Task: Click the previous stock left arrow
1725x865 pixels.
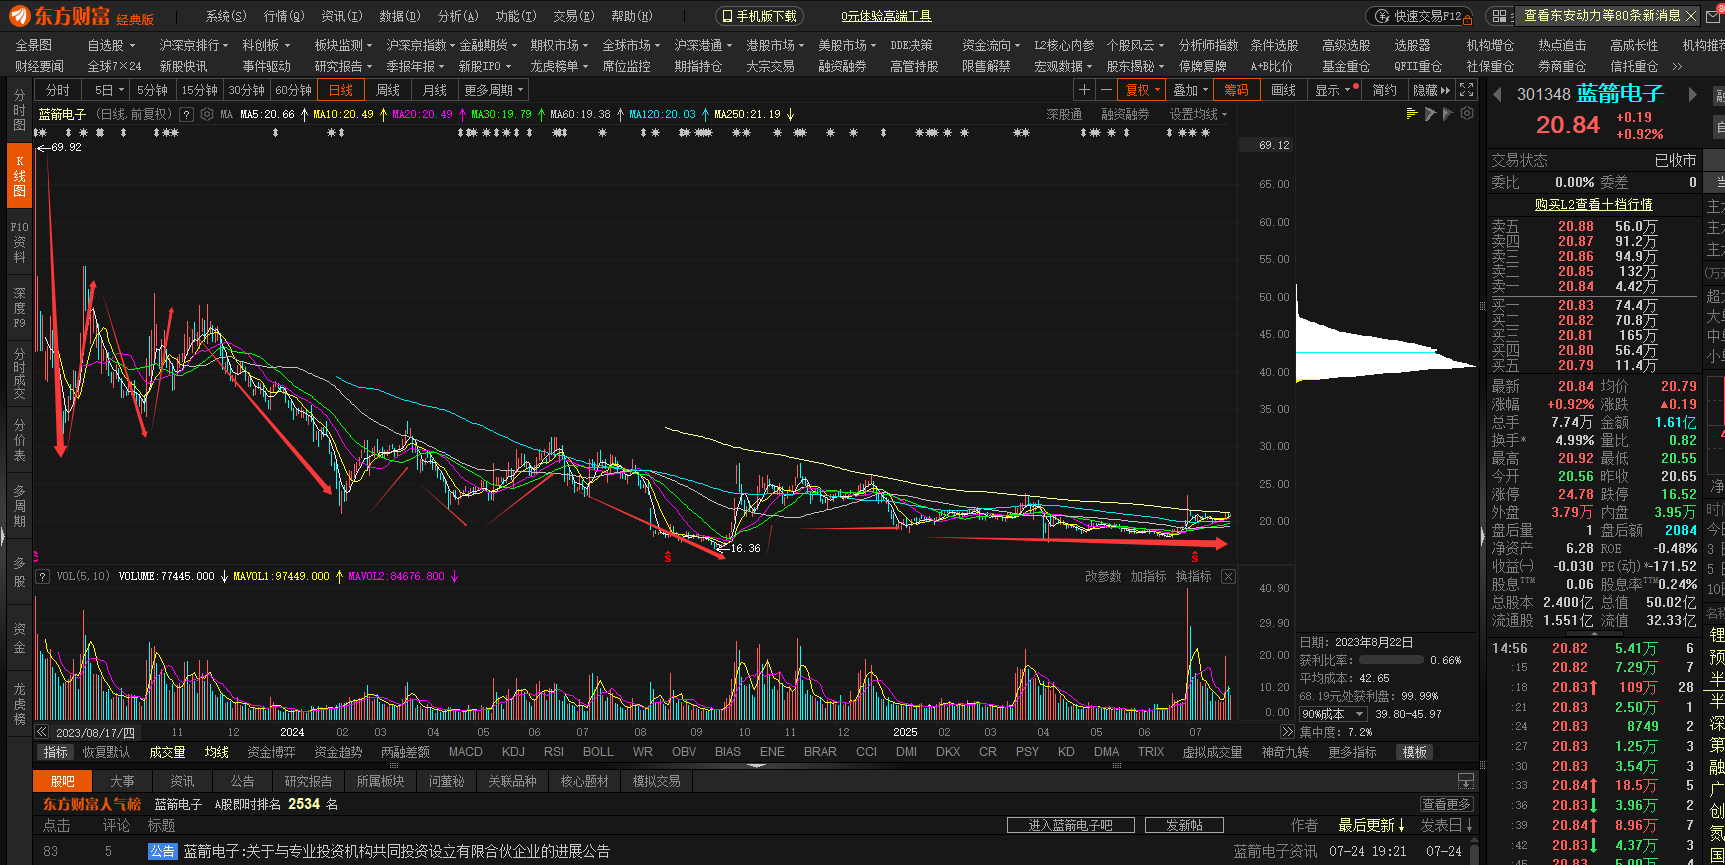Action: click(1497, 95)
